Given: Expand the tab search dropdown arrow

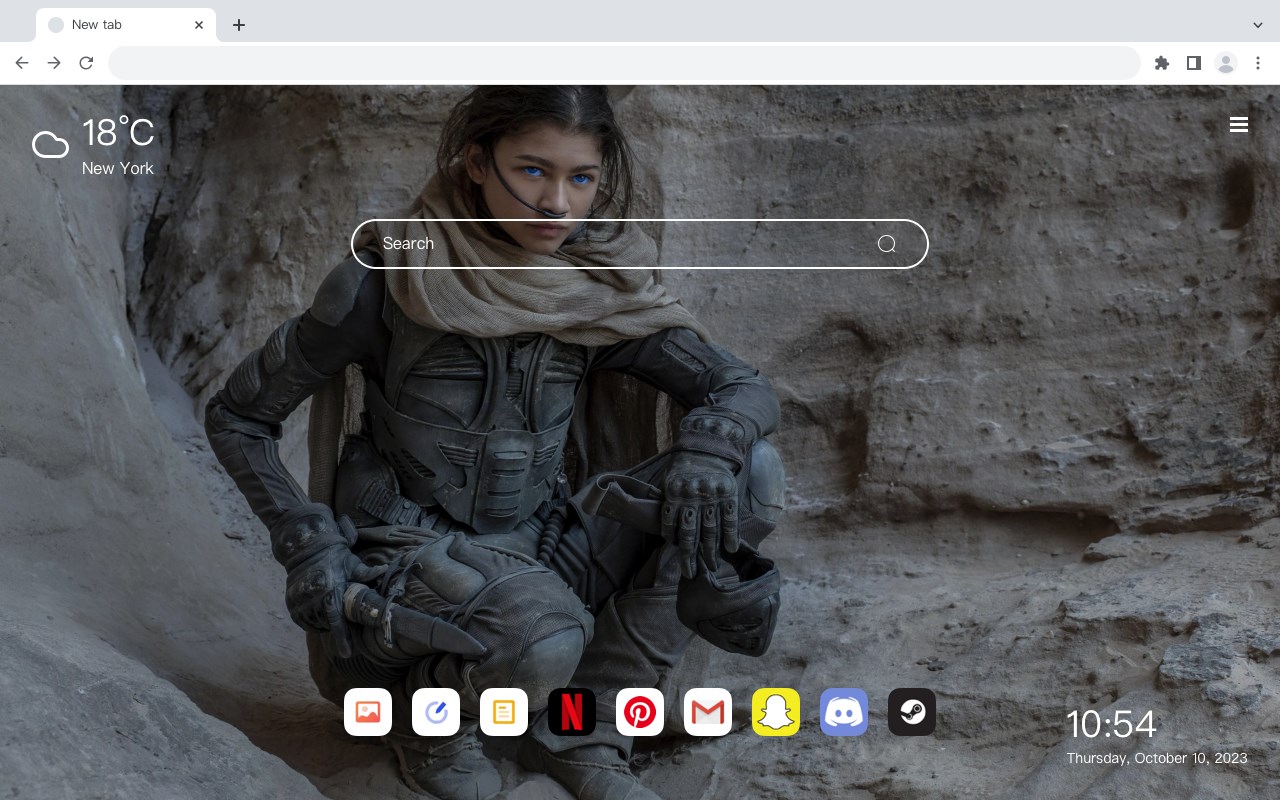Looking at the screenshot, I should pos(1258,25).
